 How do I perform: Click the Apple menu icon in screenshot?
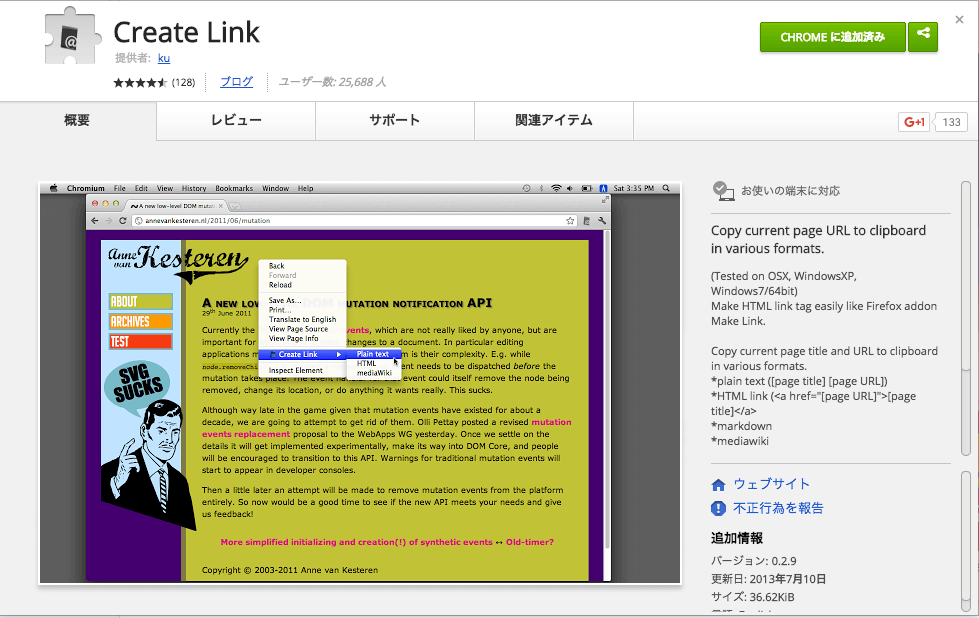click(54, 188)
